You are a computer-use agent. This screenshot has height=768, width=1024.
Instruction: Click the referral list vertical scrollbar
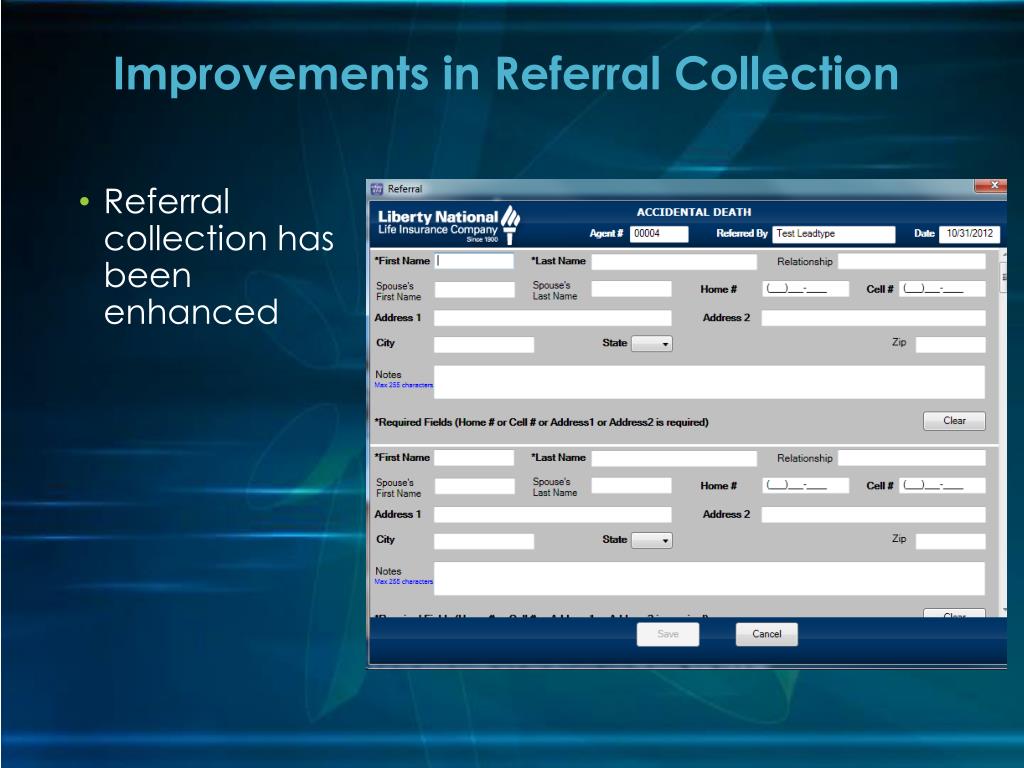click(x=1002, y=432)
